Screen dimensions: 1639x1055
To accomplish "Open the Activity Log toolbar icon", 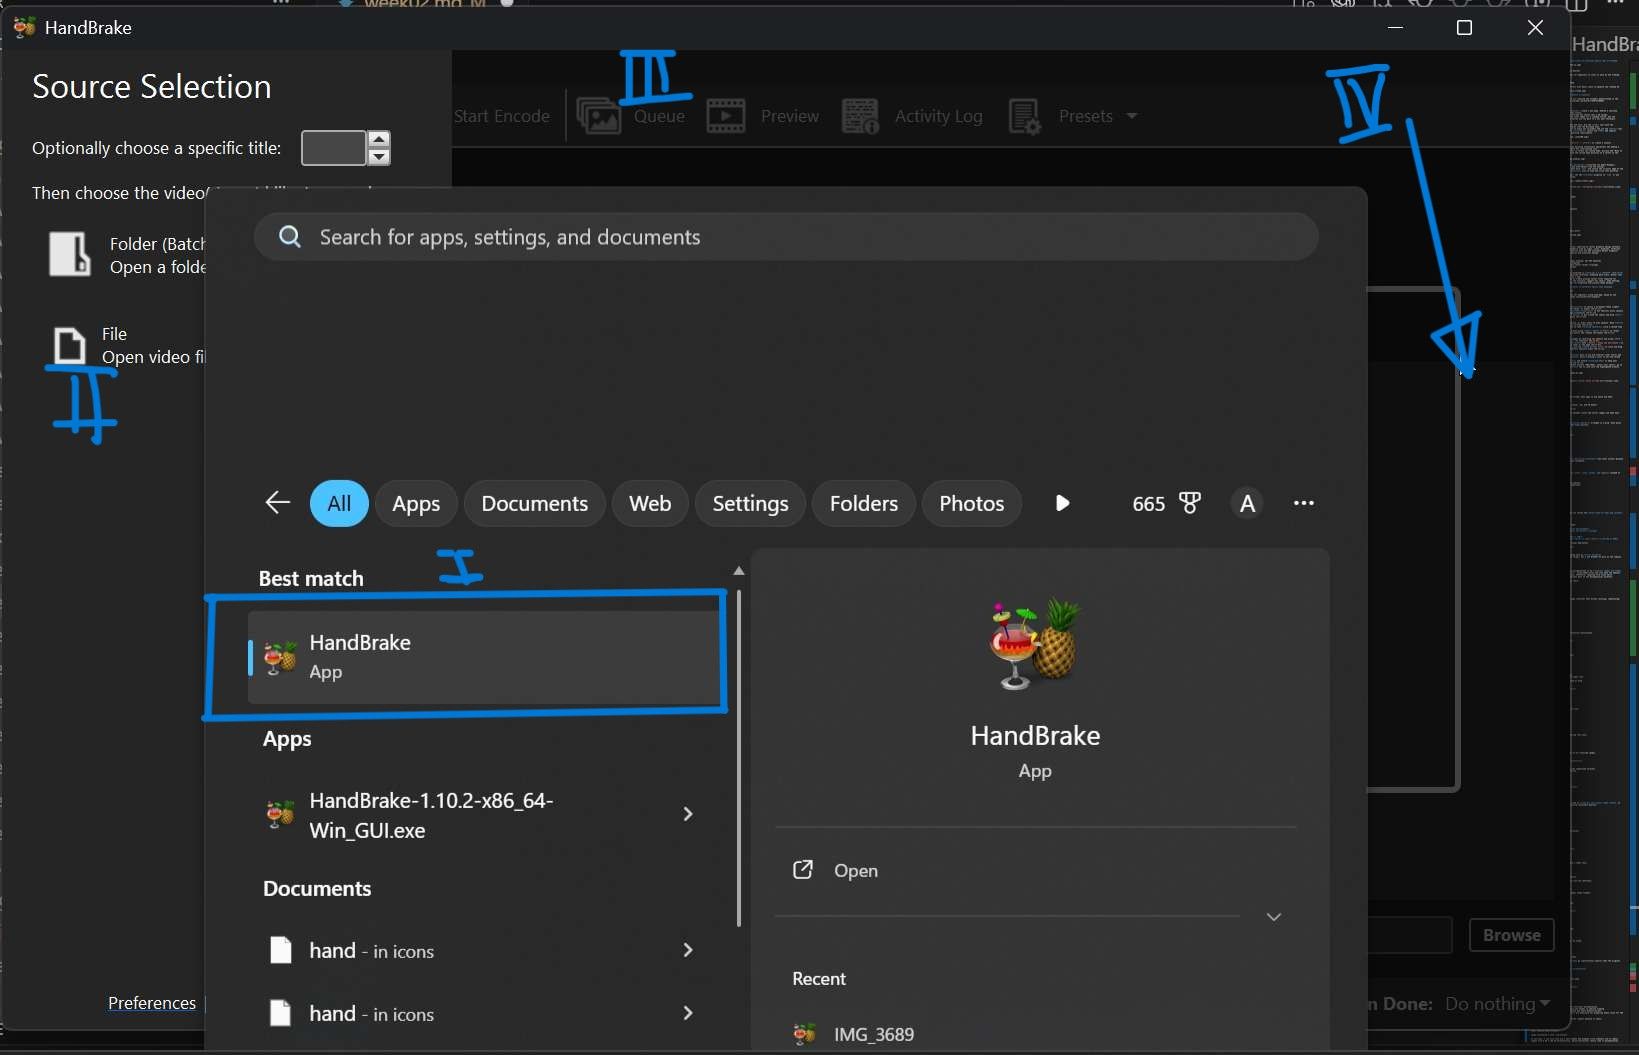I will click(860, 116).
